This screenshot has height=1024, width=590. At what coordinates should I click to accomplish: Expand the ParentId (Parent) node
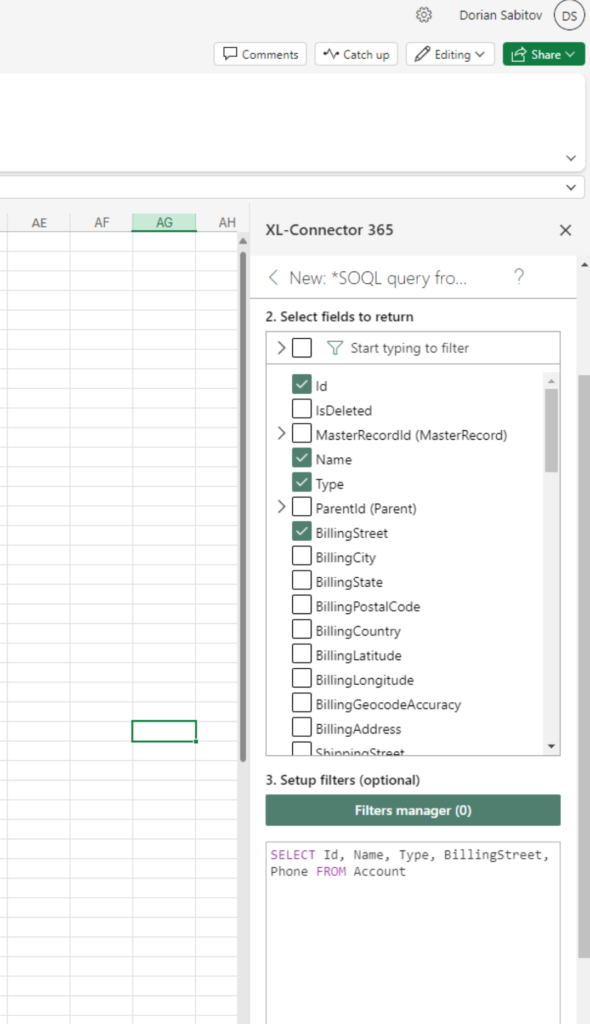[x=282, y=507]
